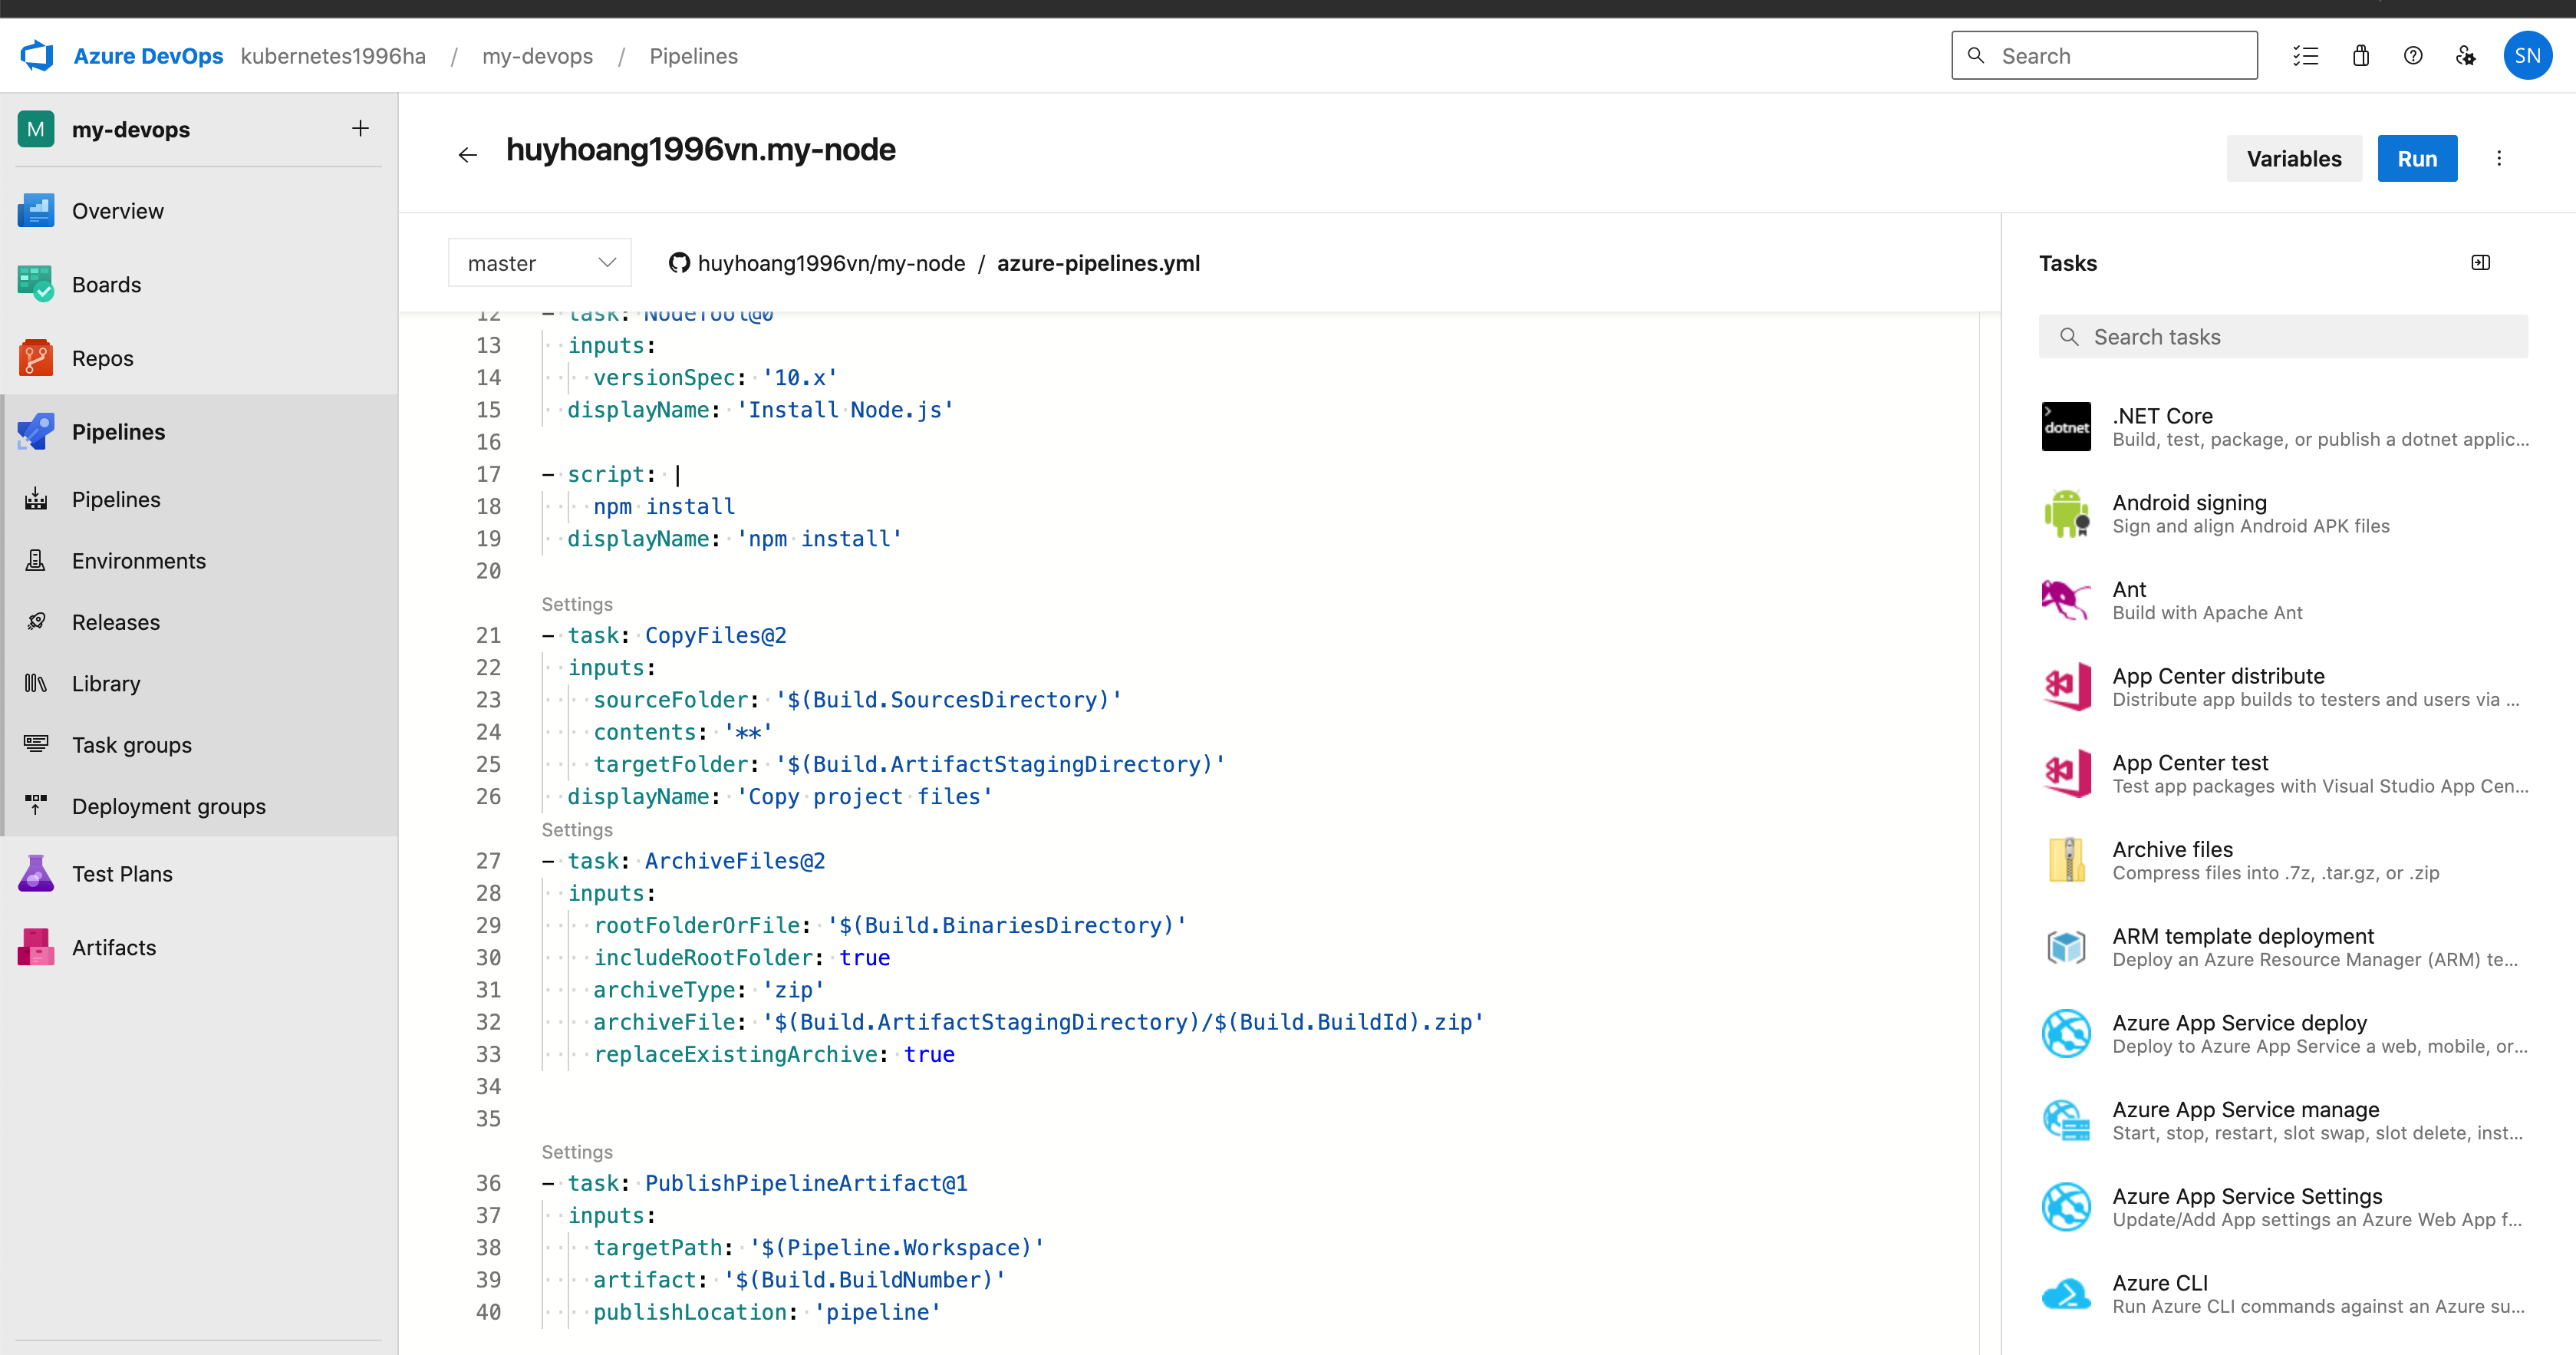Click the Artifacts sidebar icon
The width and height of the screenshot is (2576, 1355).
[x=36, y=947]
